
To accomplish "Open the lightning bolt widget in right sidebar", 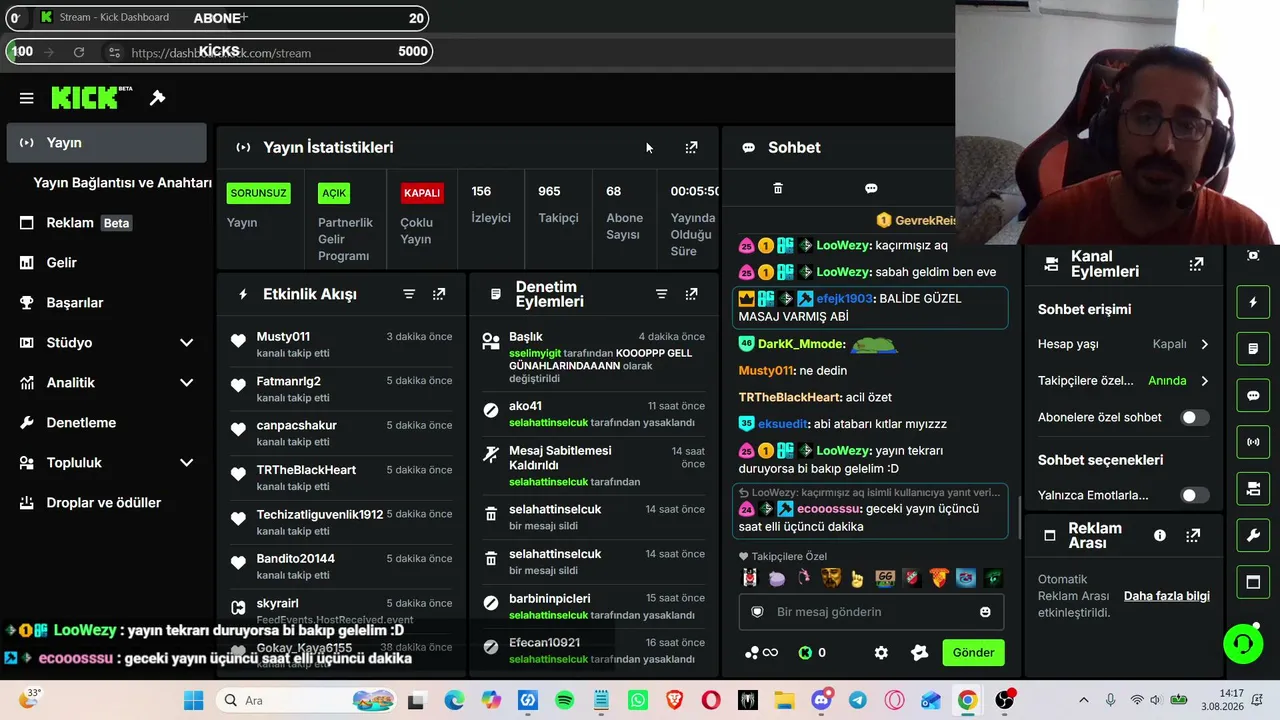I will click(x=1253, y=302).
